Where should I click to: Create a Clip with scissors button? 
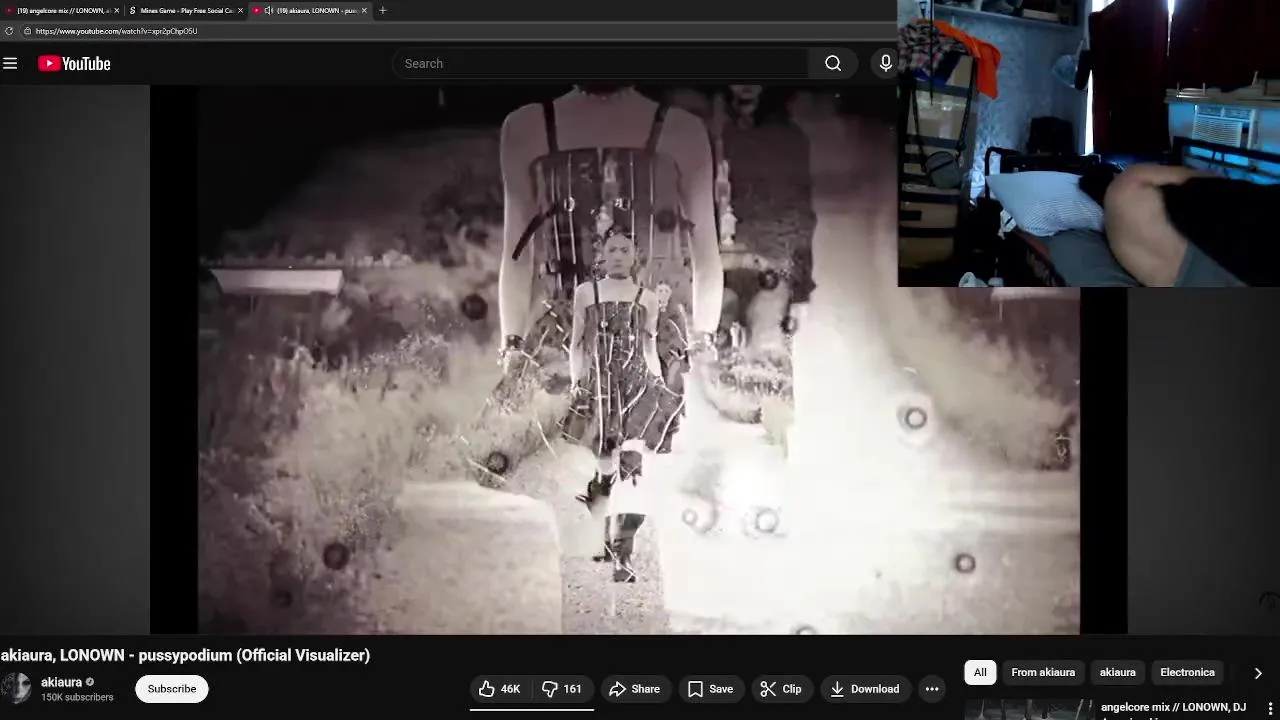[x=781, y=689]
